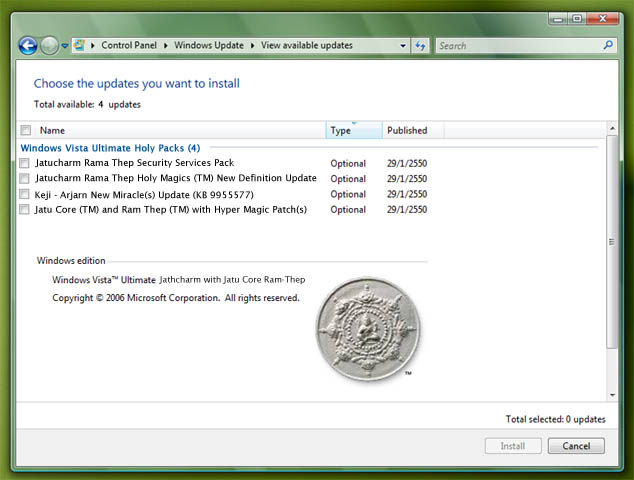634x480 pixels.
Task: Close the window with red X
Action: pos(602,19)
